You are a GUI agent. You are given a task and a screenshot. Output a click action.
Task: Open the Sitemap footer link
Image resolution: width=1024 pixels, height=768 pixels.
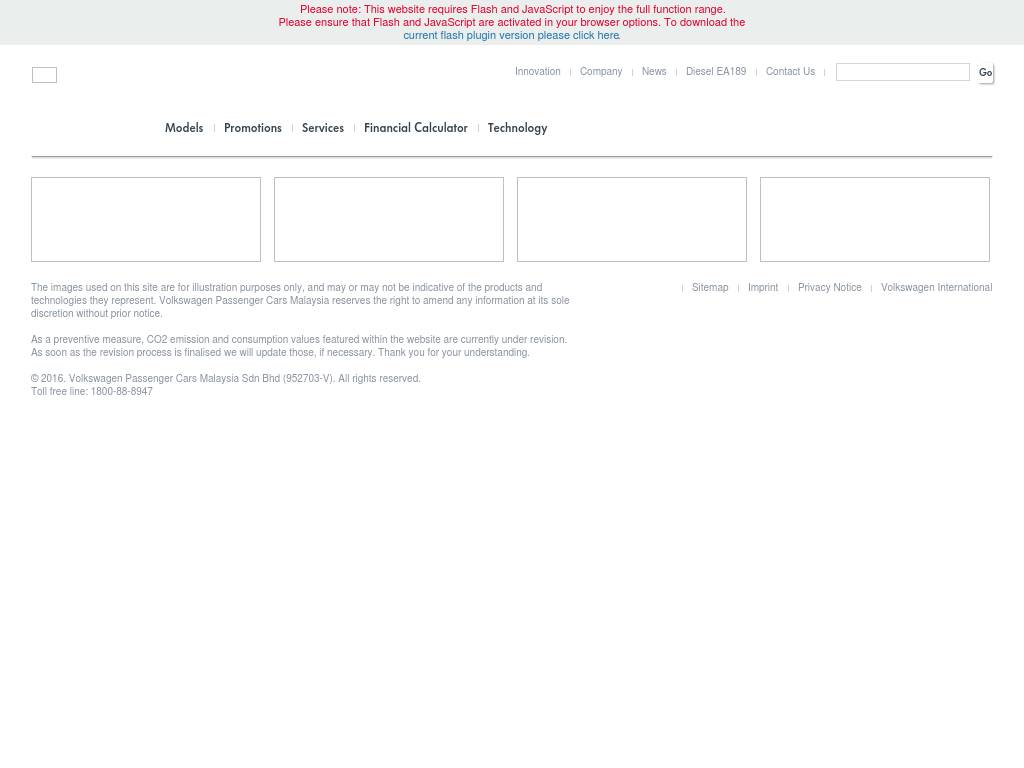pos(710,288)
